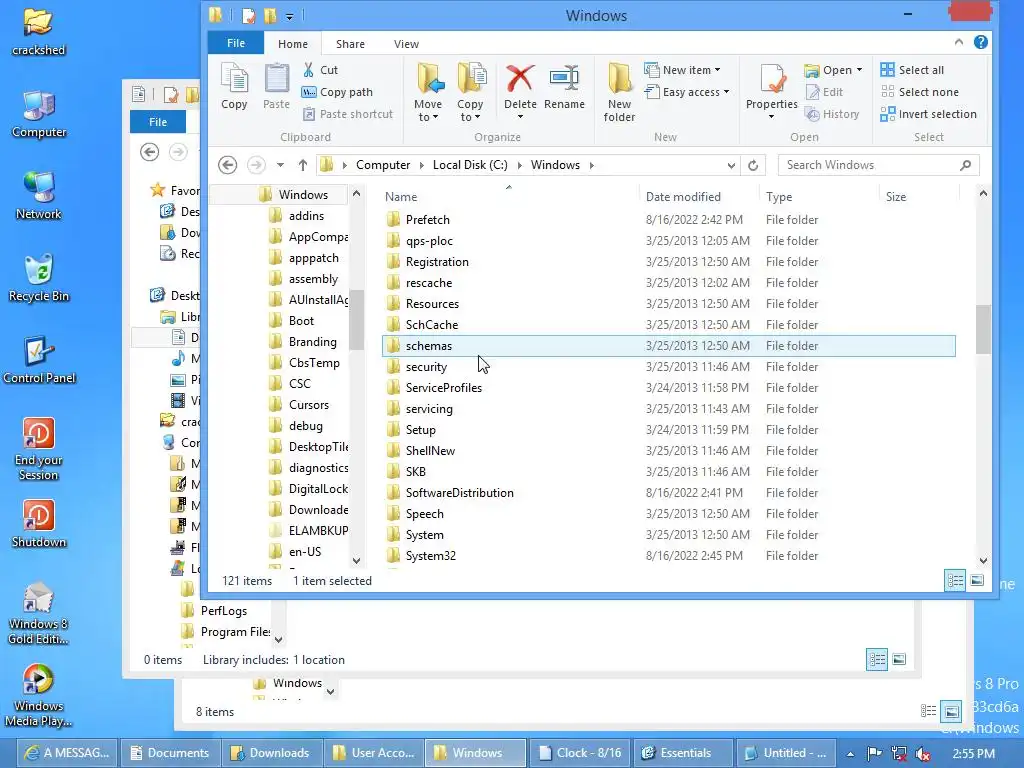Open File tab in background Documents window
Image resolution: width=1024 pixels, height=768 pixels.
[157, 121]
